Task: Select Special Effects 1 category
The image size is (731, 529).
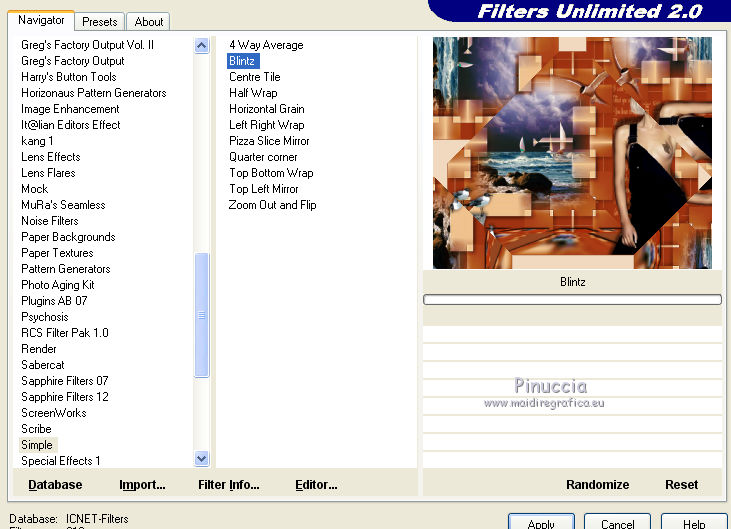Action: (61, 461)
